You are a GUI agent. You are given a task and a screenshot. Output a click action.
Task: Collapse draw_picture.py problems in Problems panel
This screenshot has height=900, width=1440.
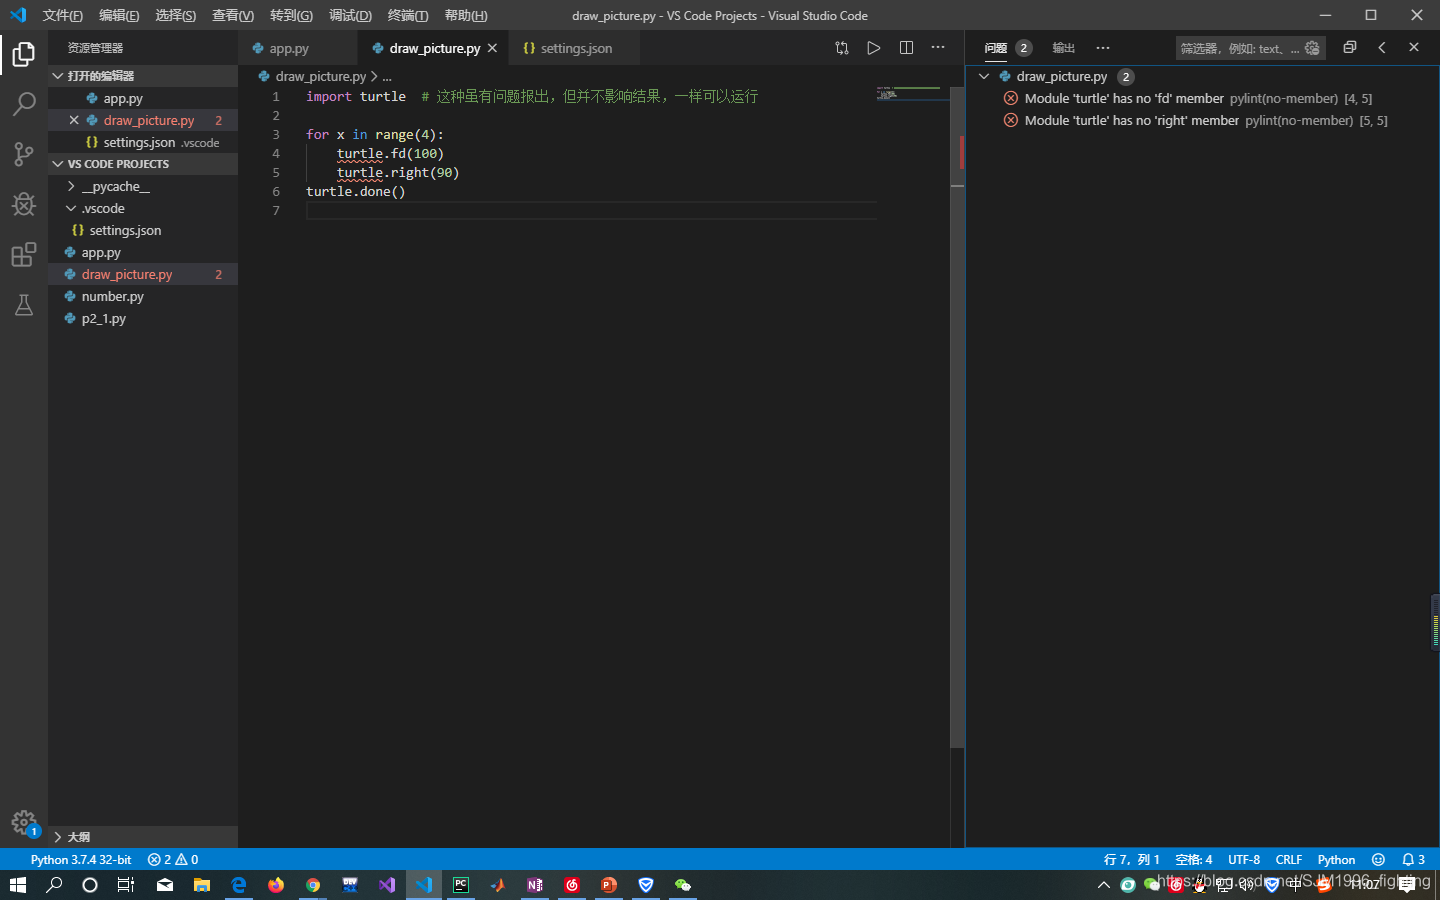(x=983, y=75)
